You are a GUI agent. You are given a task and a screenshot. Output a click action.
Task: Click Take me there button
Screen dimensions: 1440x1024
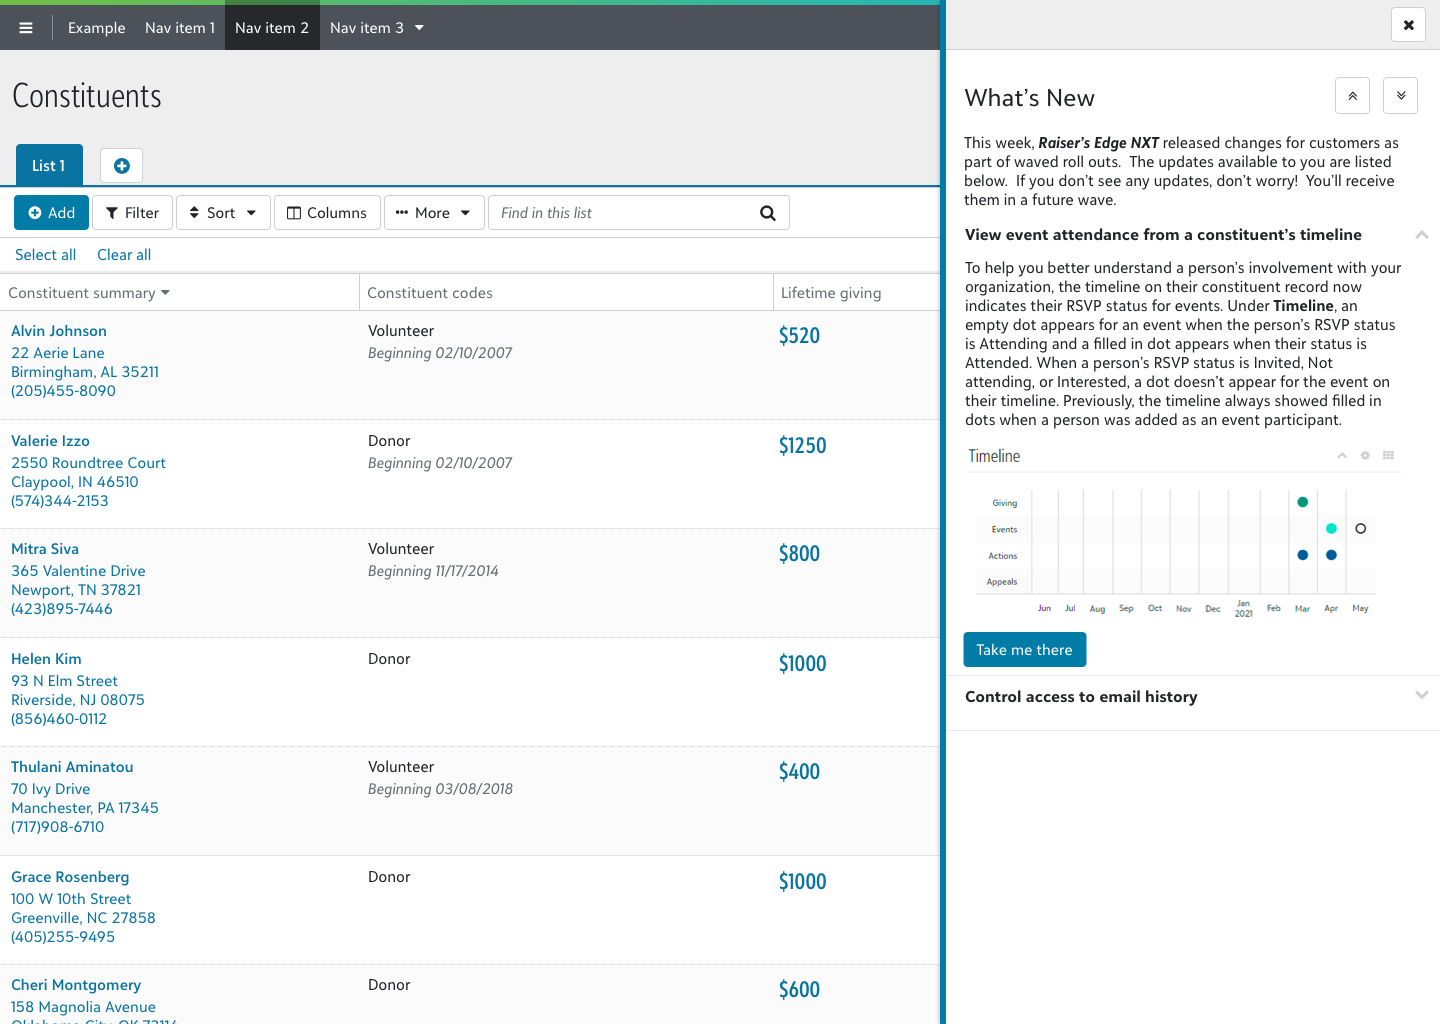(x=1024, y=650)
